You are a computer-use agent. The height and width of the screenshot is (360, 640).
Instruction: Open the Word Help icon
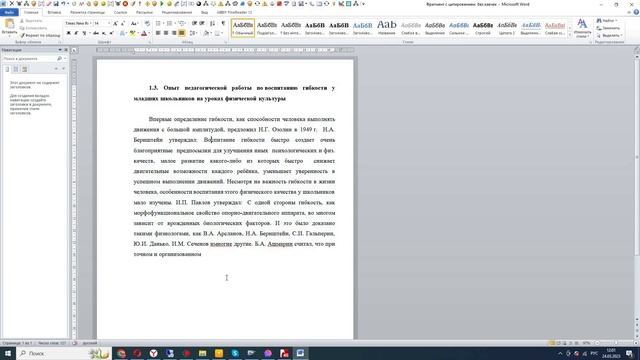(636, 13)
